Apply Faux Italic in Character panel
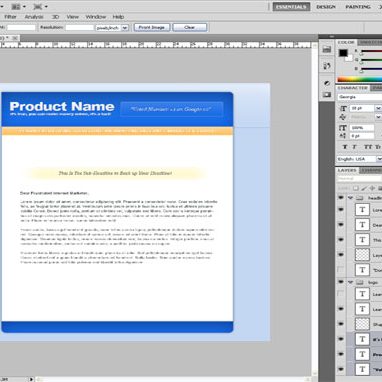Viewport: 382px width, 382px height. pyautogui.click(x=354, y=147)
